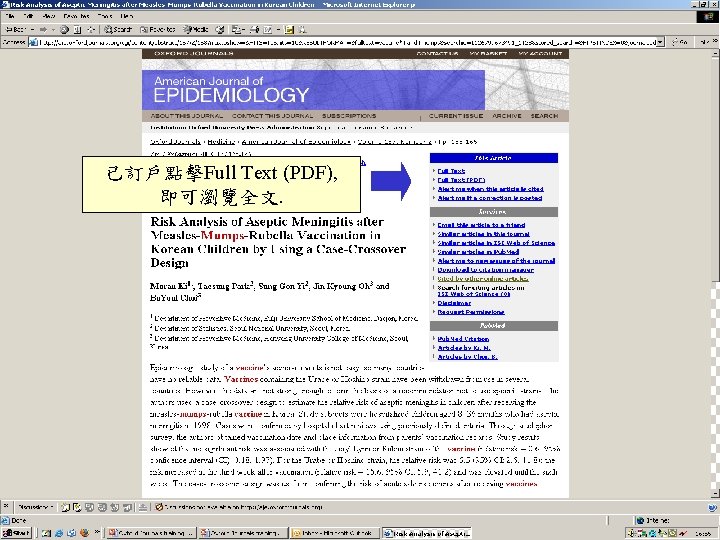
Task: Click MY ACCOUNT in top brown bar
Action: [540, 54]
